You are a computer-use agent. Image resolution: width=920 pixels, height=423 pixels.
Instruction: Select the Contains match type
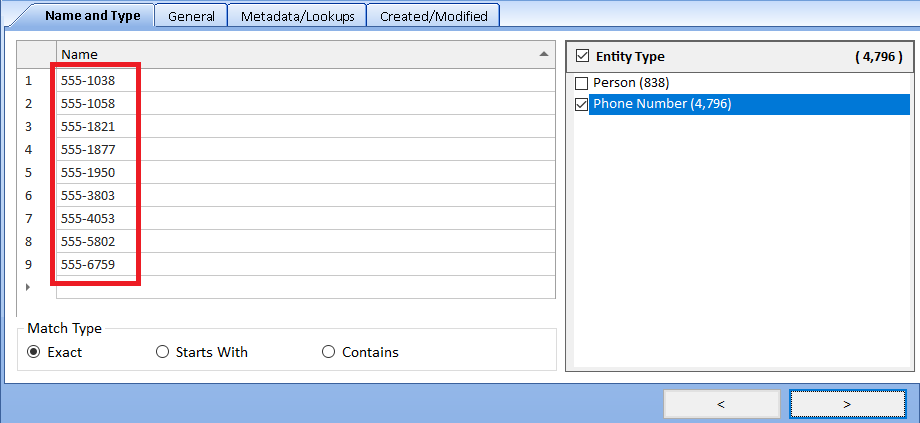tap(329, 352)
